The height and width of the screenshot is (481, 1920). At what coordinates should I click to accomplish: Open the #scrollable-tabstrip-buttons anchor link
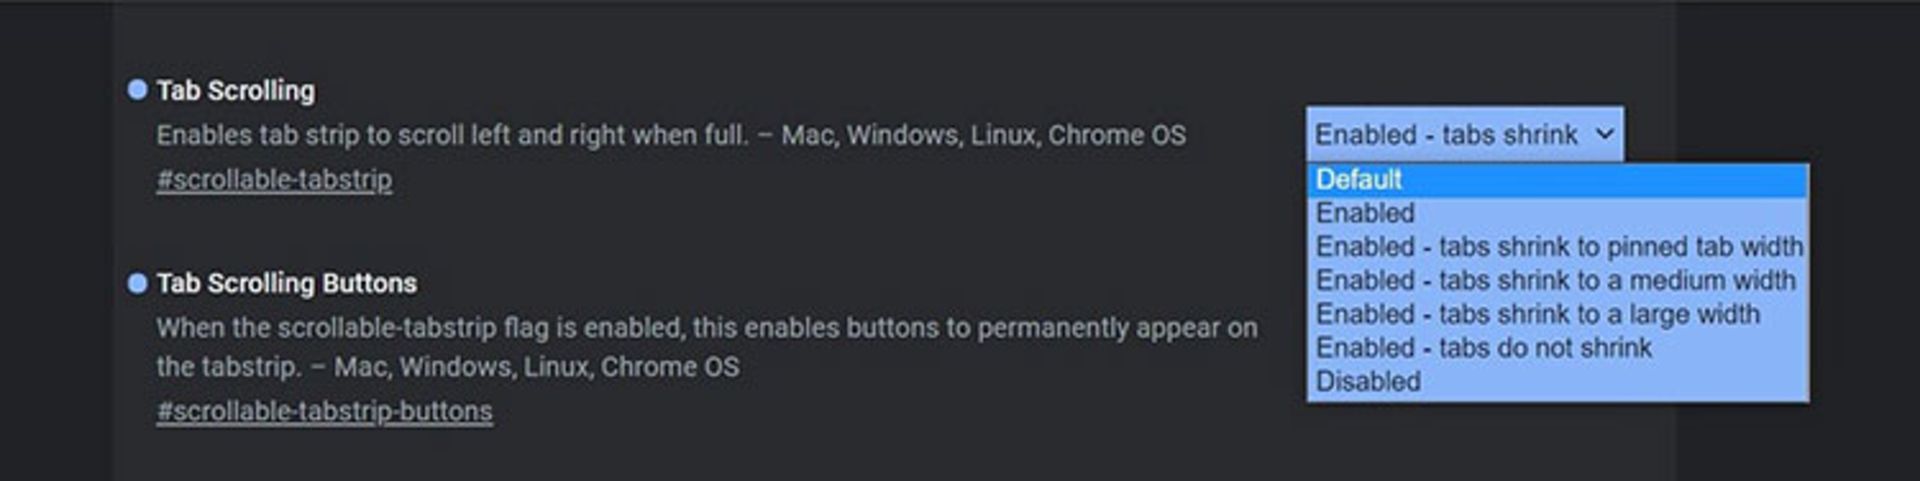324,412
